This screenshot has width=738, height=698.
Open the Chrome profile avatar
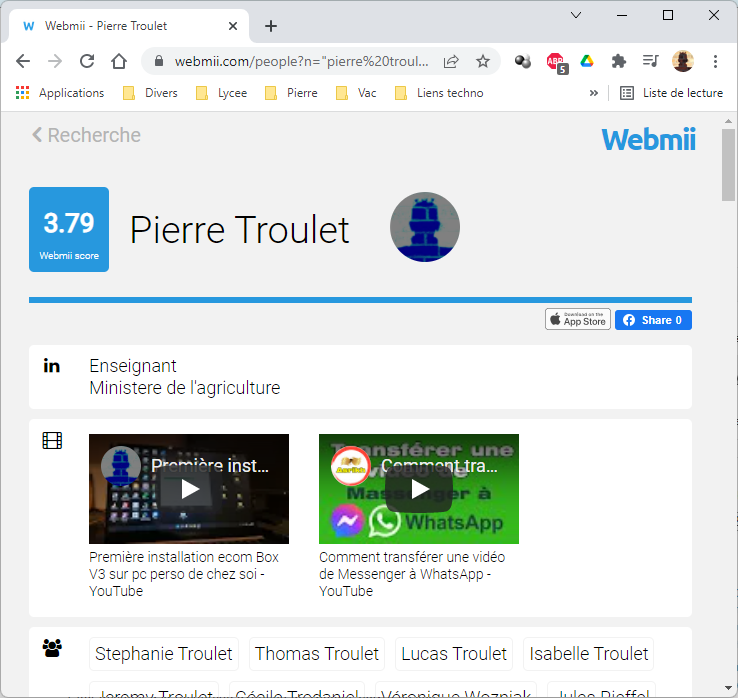pyautogui.click(x=683, y=61)
